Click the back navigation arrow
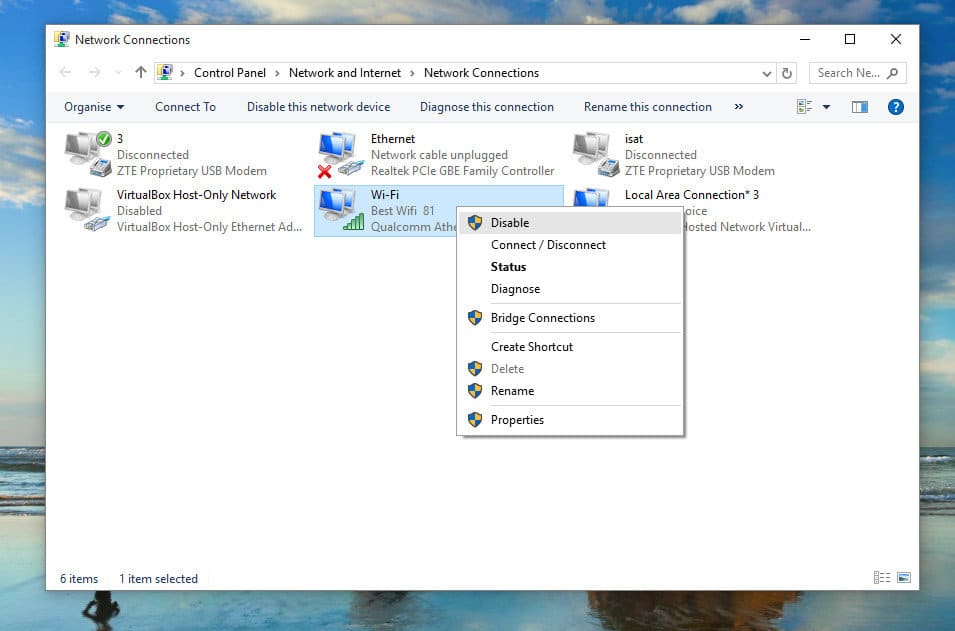Viewport: 955px width, 631px height. click(65, 72)
